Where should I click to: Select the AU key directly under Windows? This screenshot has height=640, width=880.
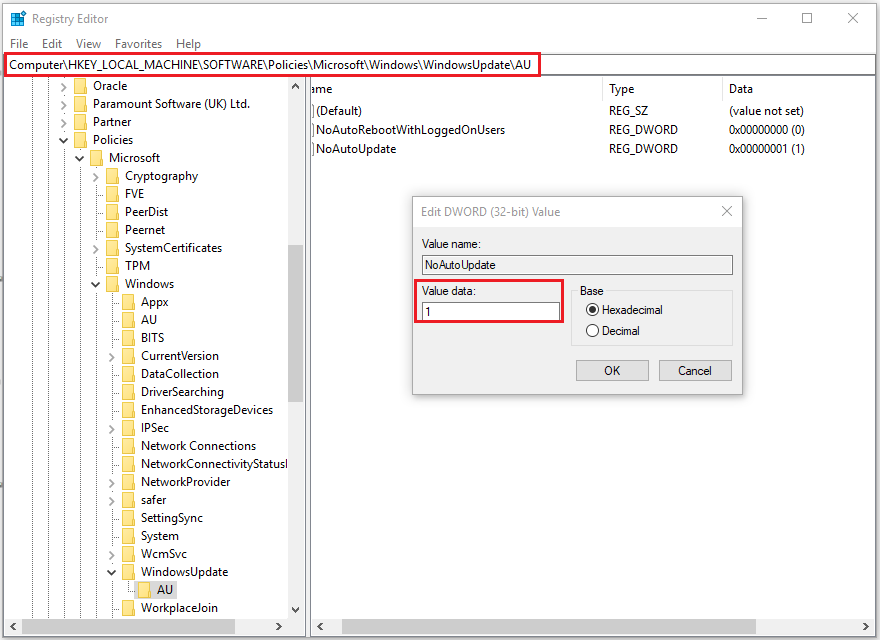(x=149, y=319)
